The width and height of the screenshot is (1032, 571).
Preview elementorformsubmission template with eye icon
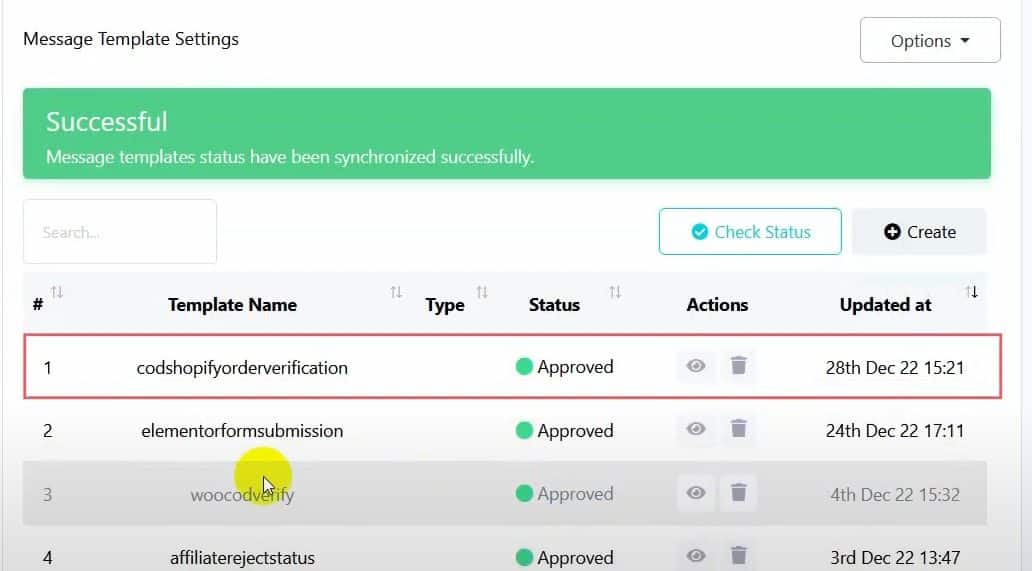tap(696, 430)
